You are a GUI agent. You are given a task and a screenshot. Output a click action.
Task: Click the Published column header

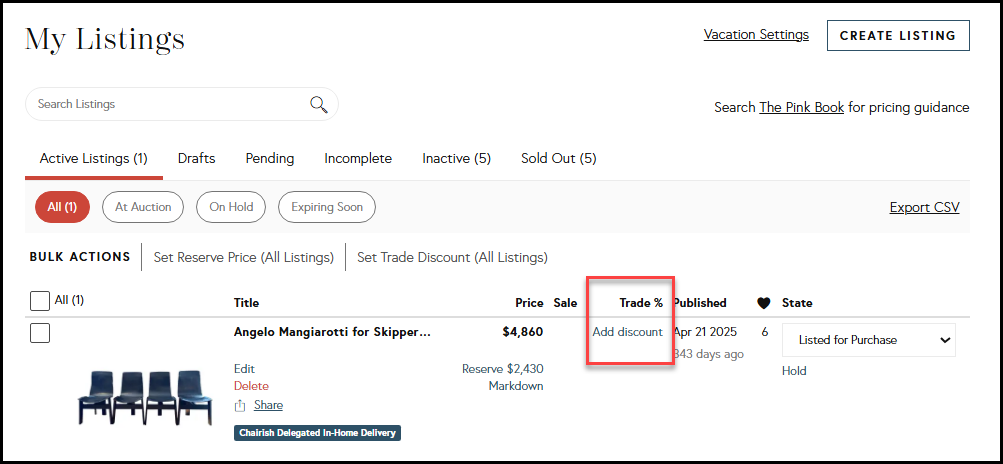click(x=700, y=303)
